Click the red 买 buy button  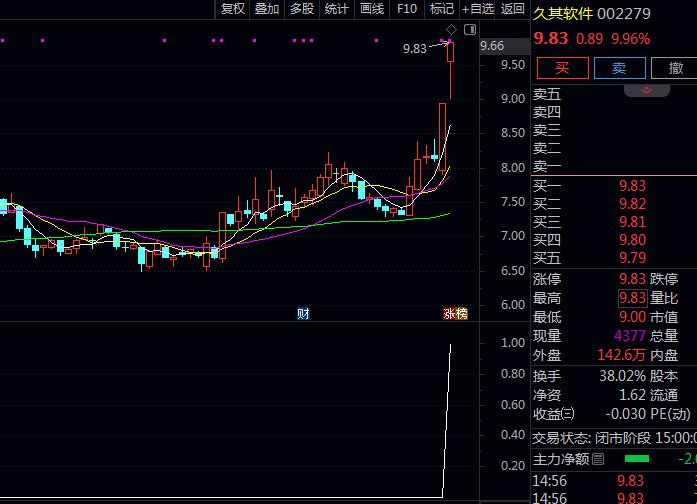(x=563, y=68)
